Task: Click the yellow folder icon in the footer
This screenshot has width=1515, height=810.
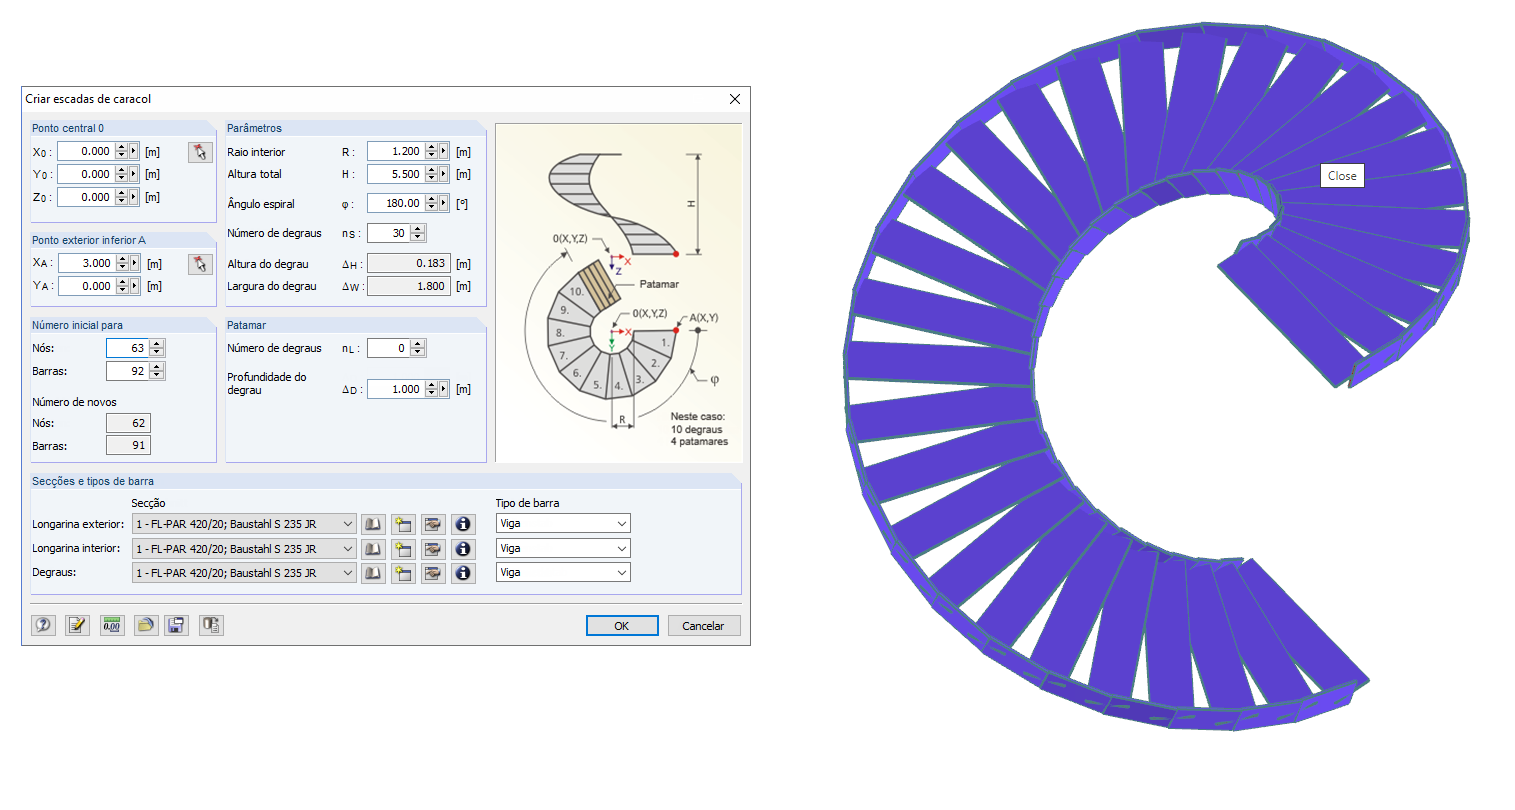Action: (146, 625)
